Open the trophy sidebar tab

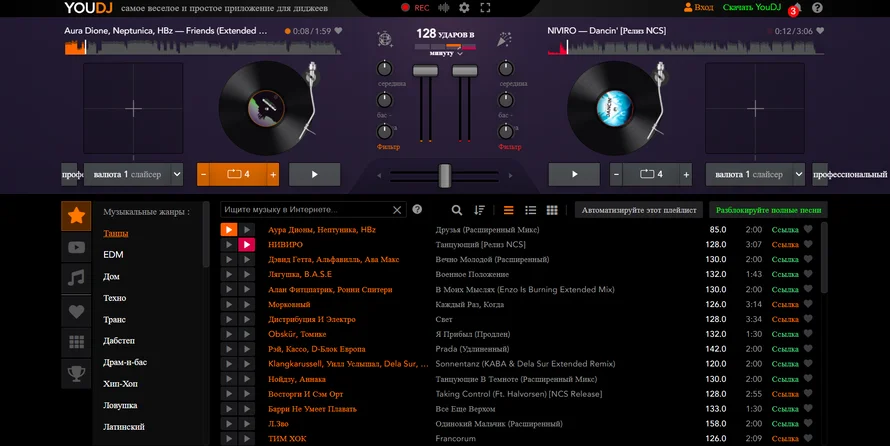76,373
